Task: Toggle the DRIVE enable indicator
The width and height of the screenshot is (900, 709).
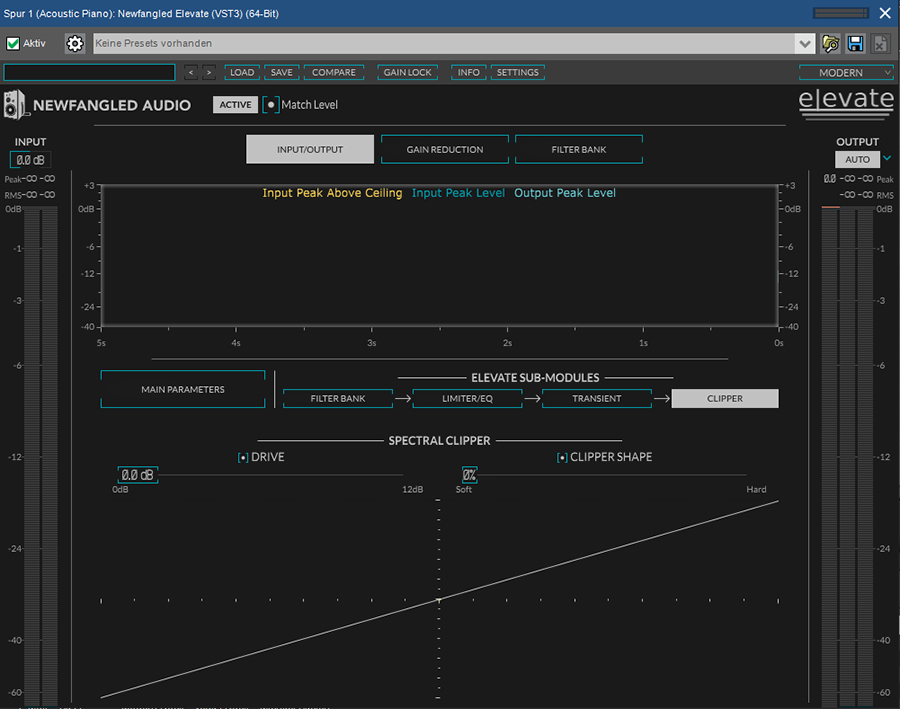Action: (243, 458)
